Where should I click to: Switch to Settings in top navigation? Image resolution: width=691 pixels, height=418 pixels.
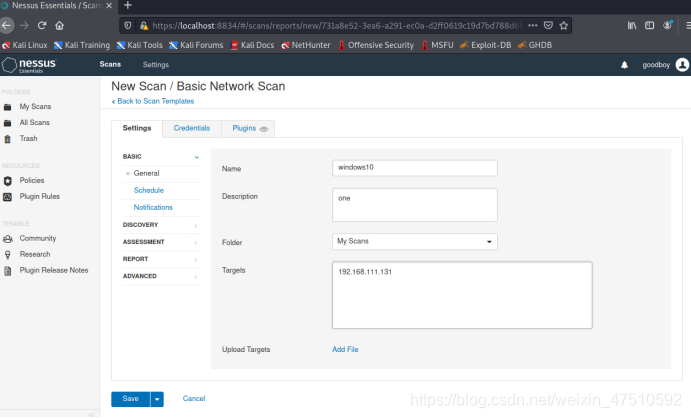click(x=156, y=65)
